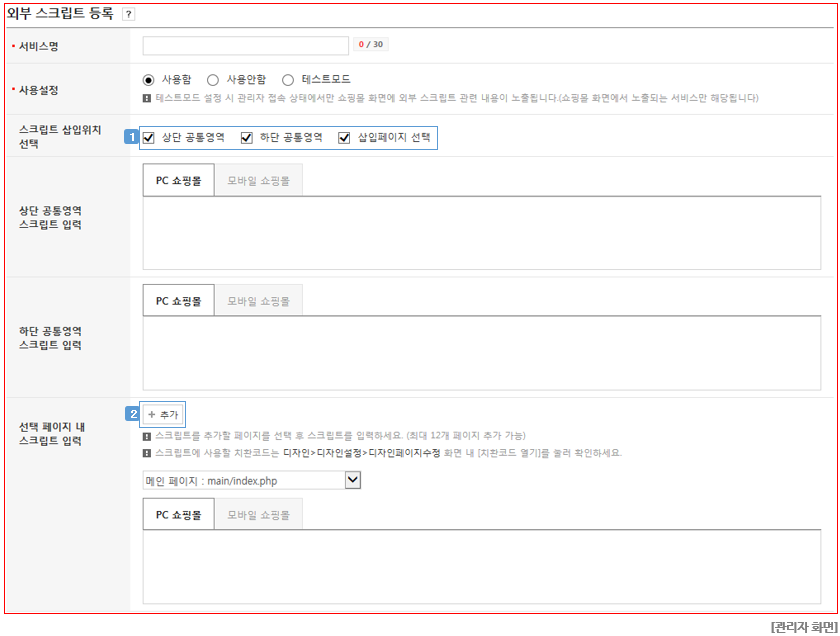Click the 외부 스크립트 등록 heading
Image resolution: width=840 pixels, height=636 pixels.
click(x=60, y=13)
